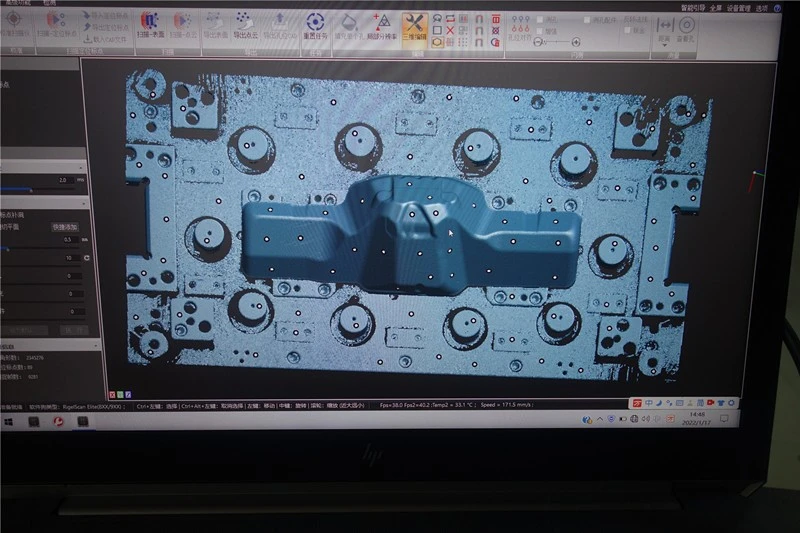Click the 载入CAD文件 button
Viewport: 800px width, 533px height.
click(x=105, y=39)
